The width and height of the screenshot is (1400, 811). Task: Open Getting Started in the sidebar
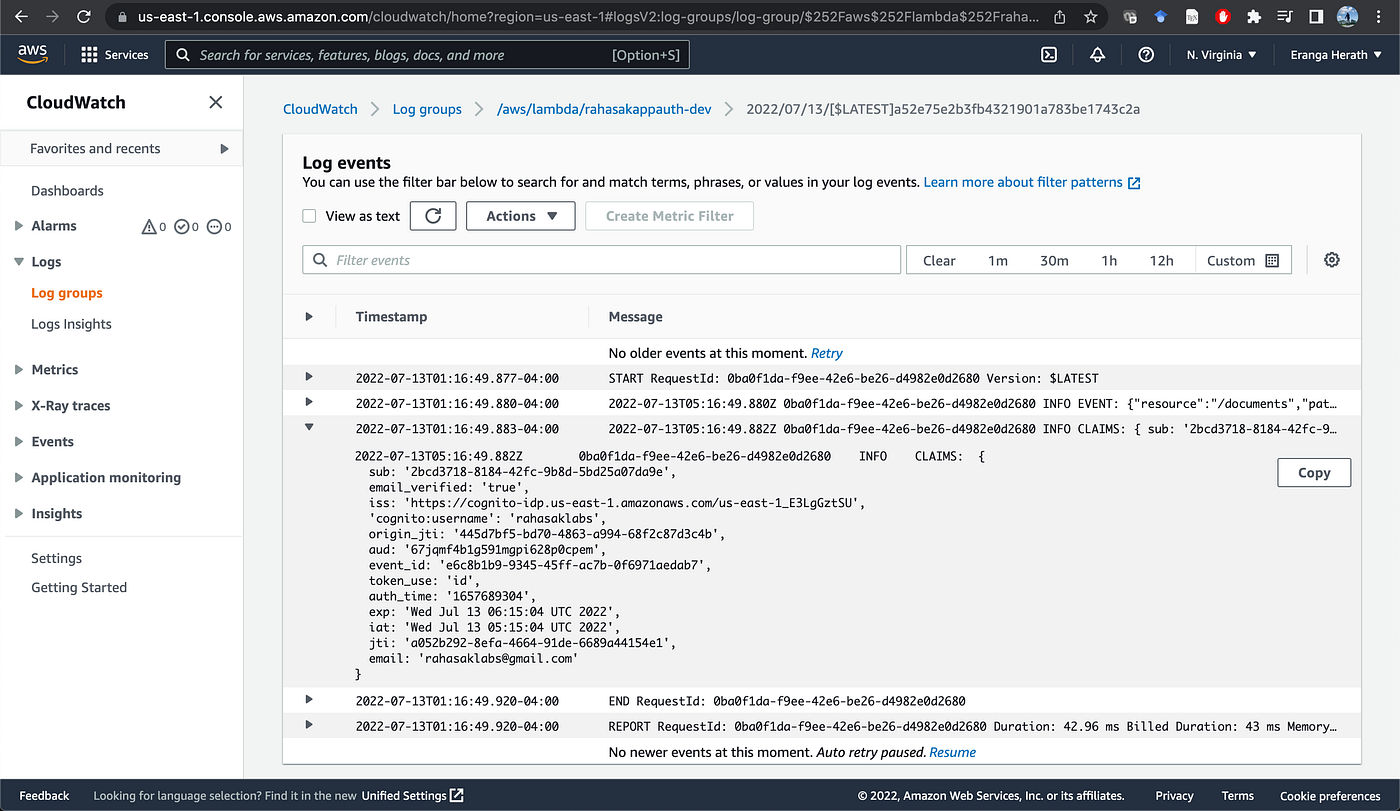(x=79, y=587)
